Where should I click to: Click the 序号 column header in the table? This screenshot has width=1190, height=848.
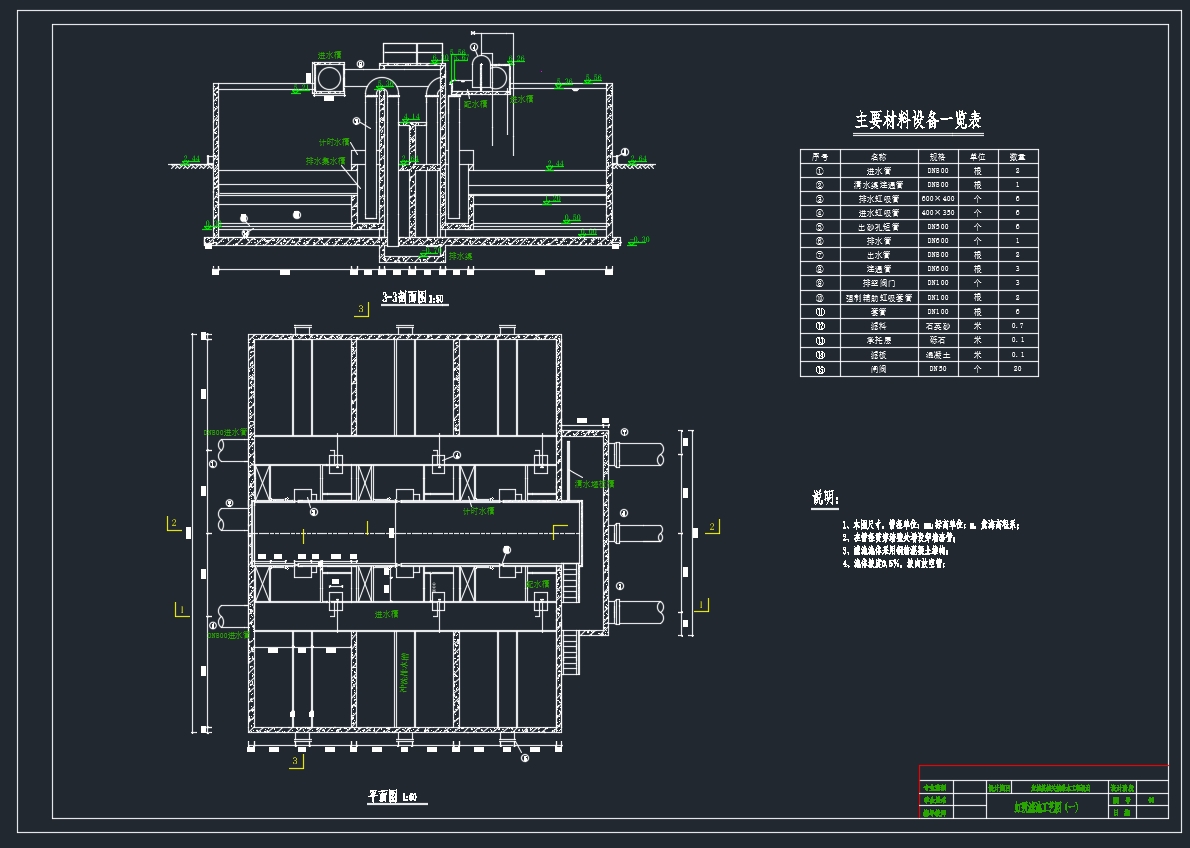(x=820, y=157)
